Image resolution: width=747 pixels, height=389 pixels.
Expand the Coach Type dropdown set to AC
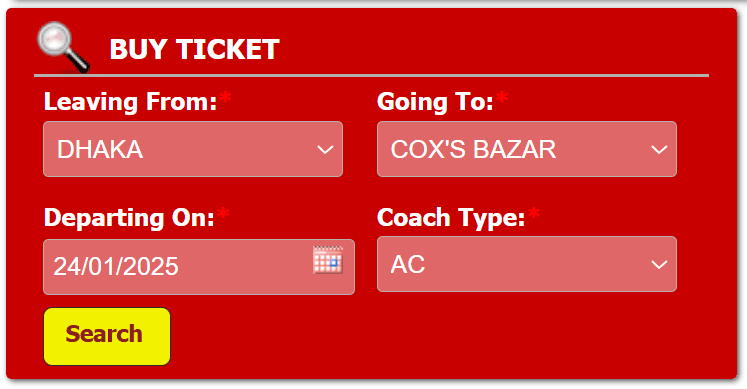(527, 264)
